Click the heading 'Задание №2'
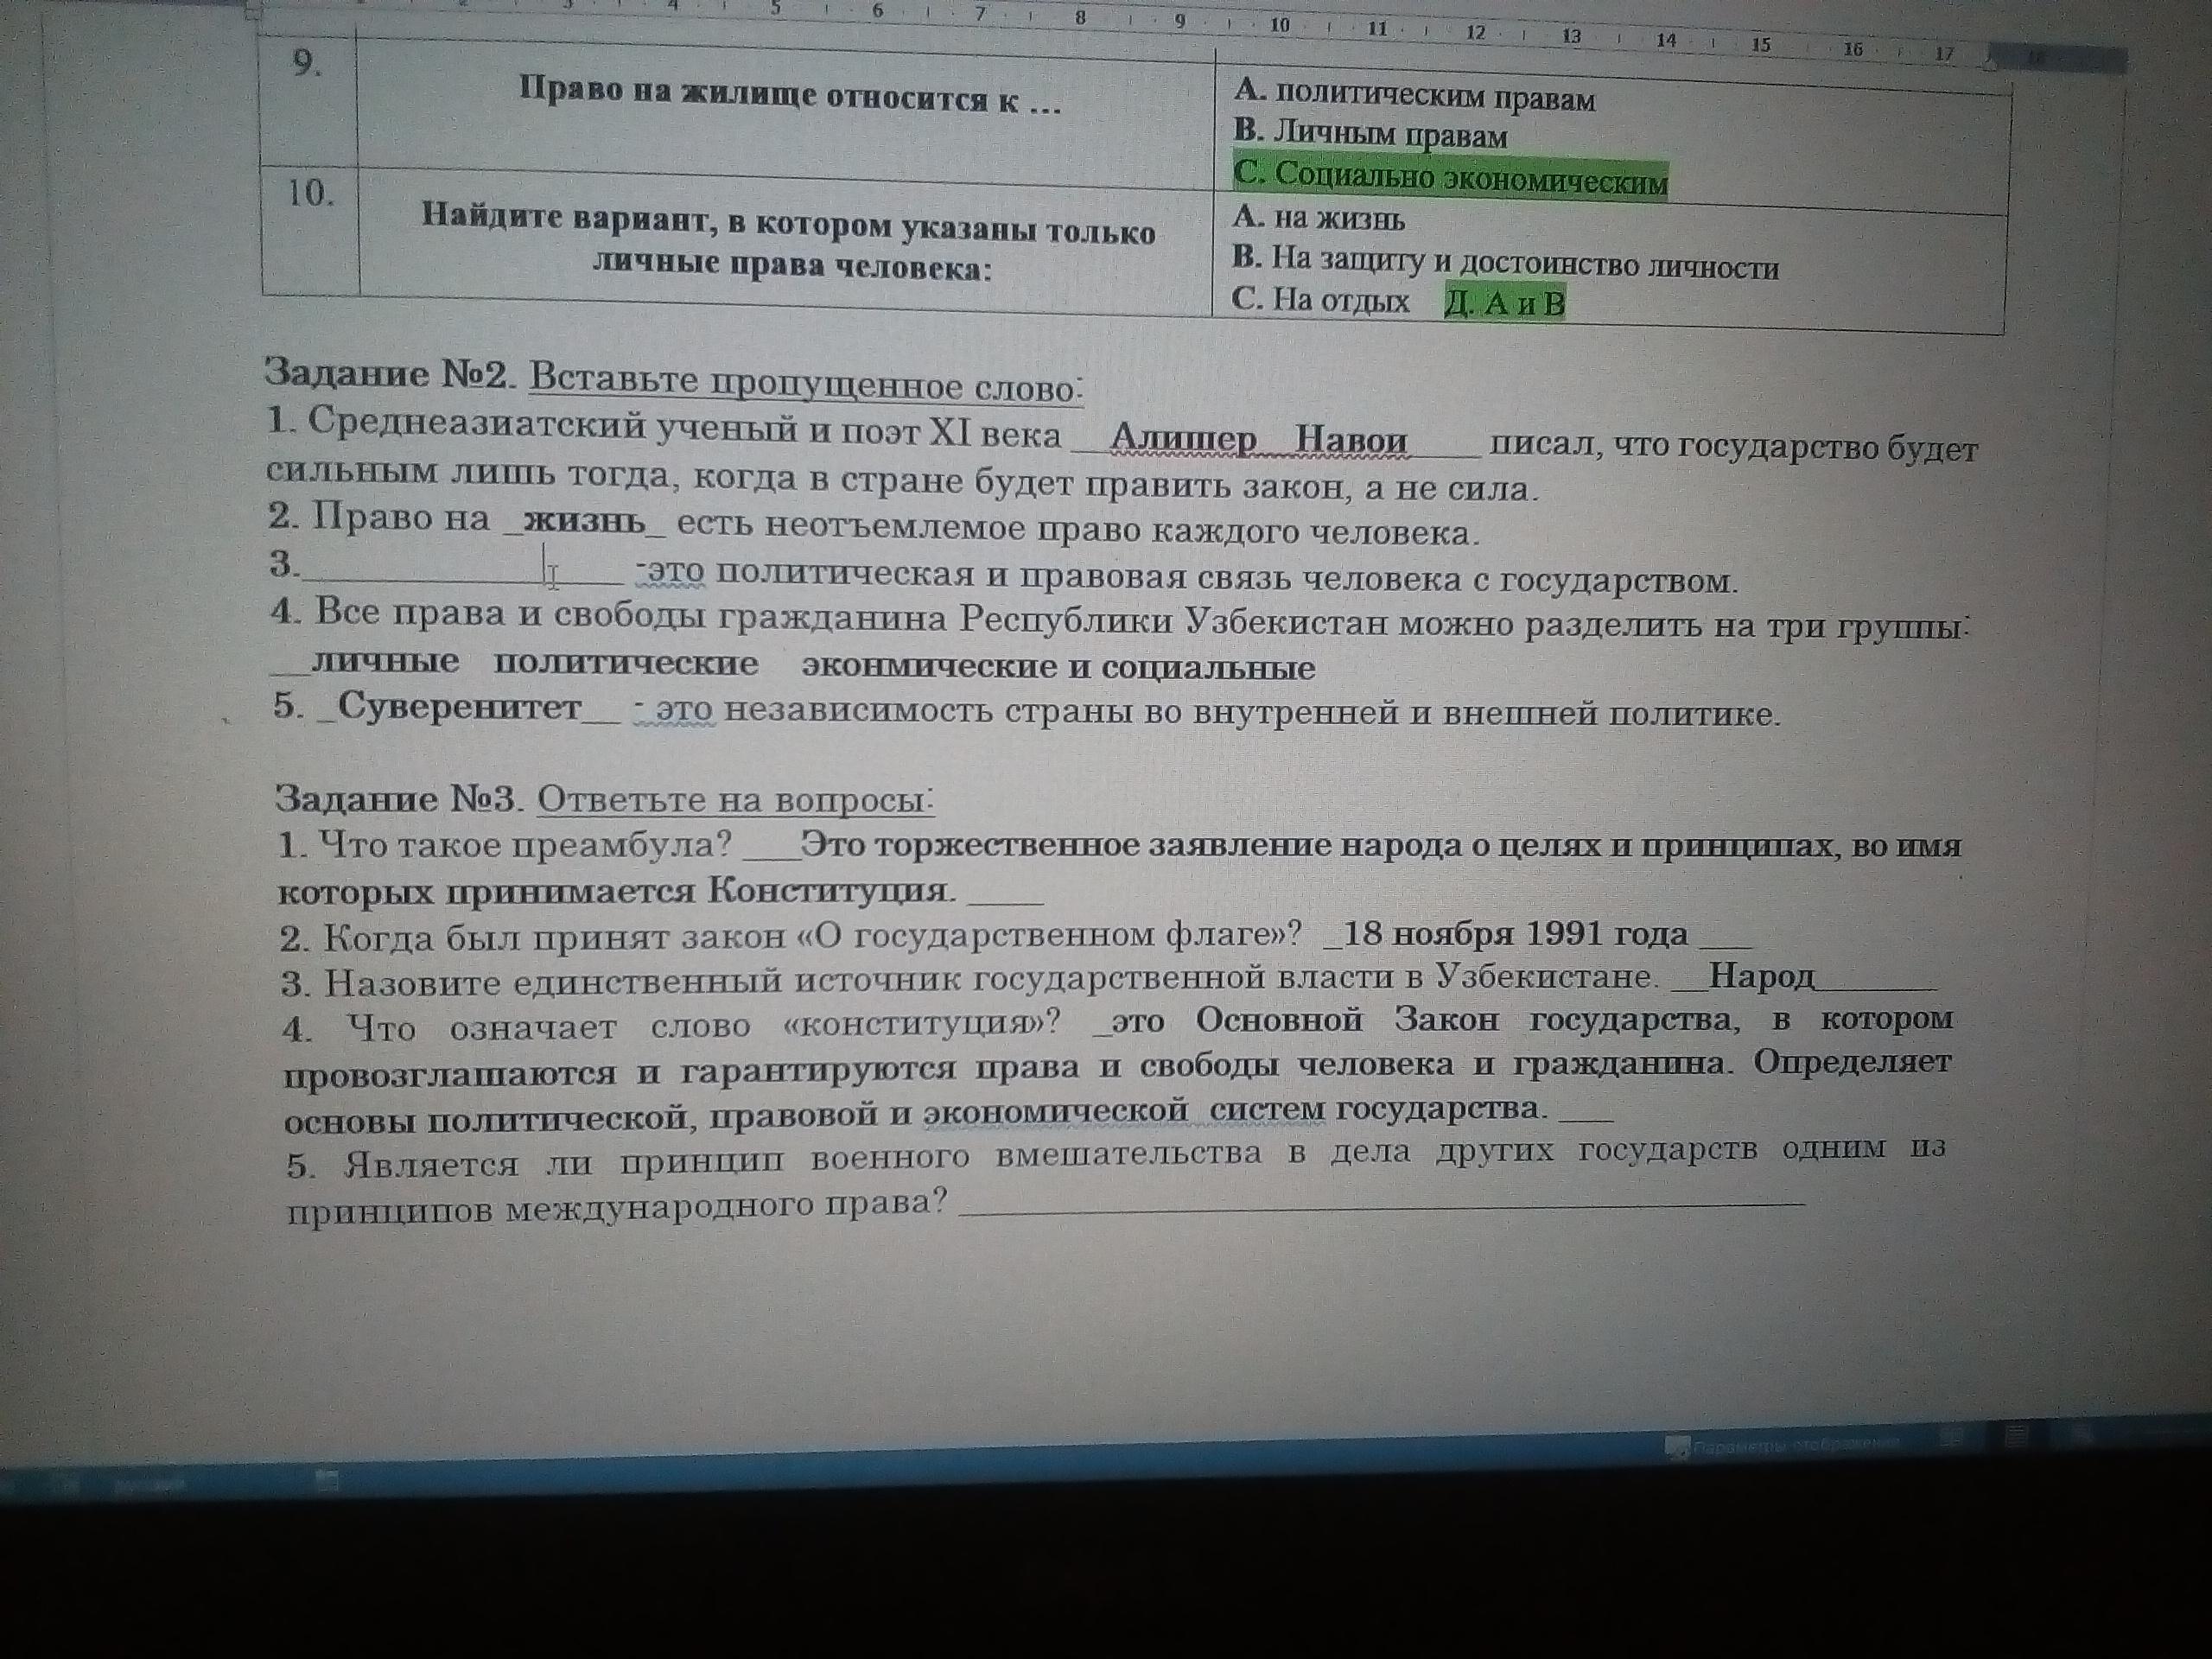Screen dimensions: 2212x1659 [391, 375]
